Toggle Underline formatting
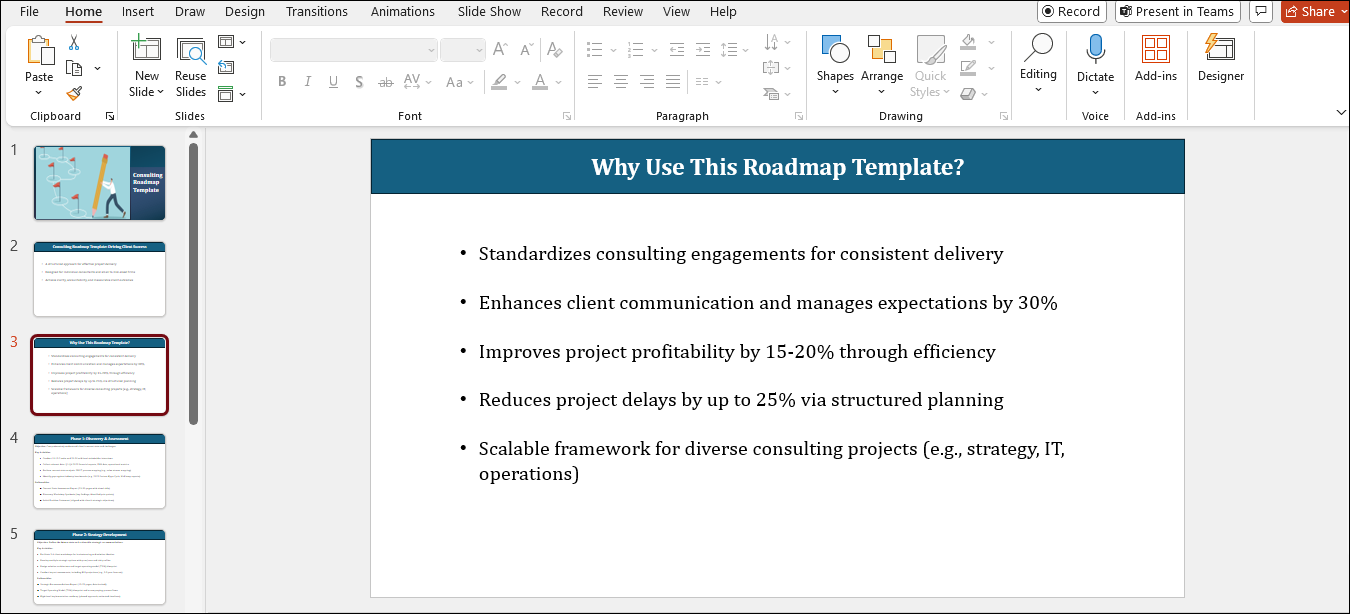Image resolution: width=1350 pixels, height=614 pixels. 334,82
